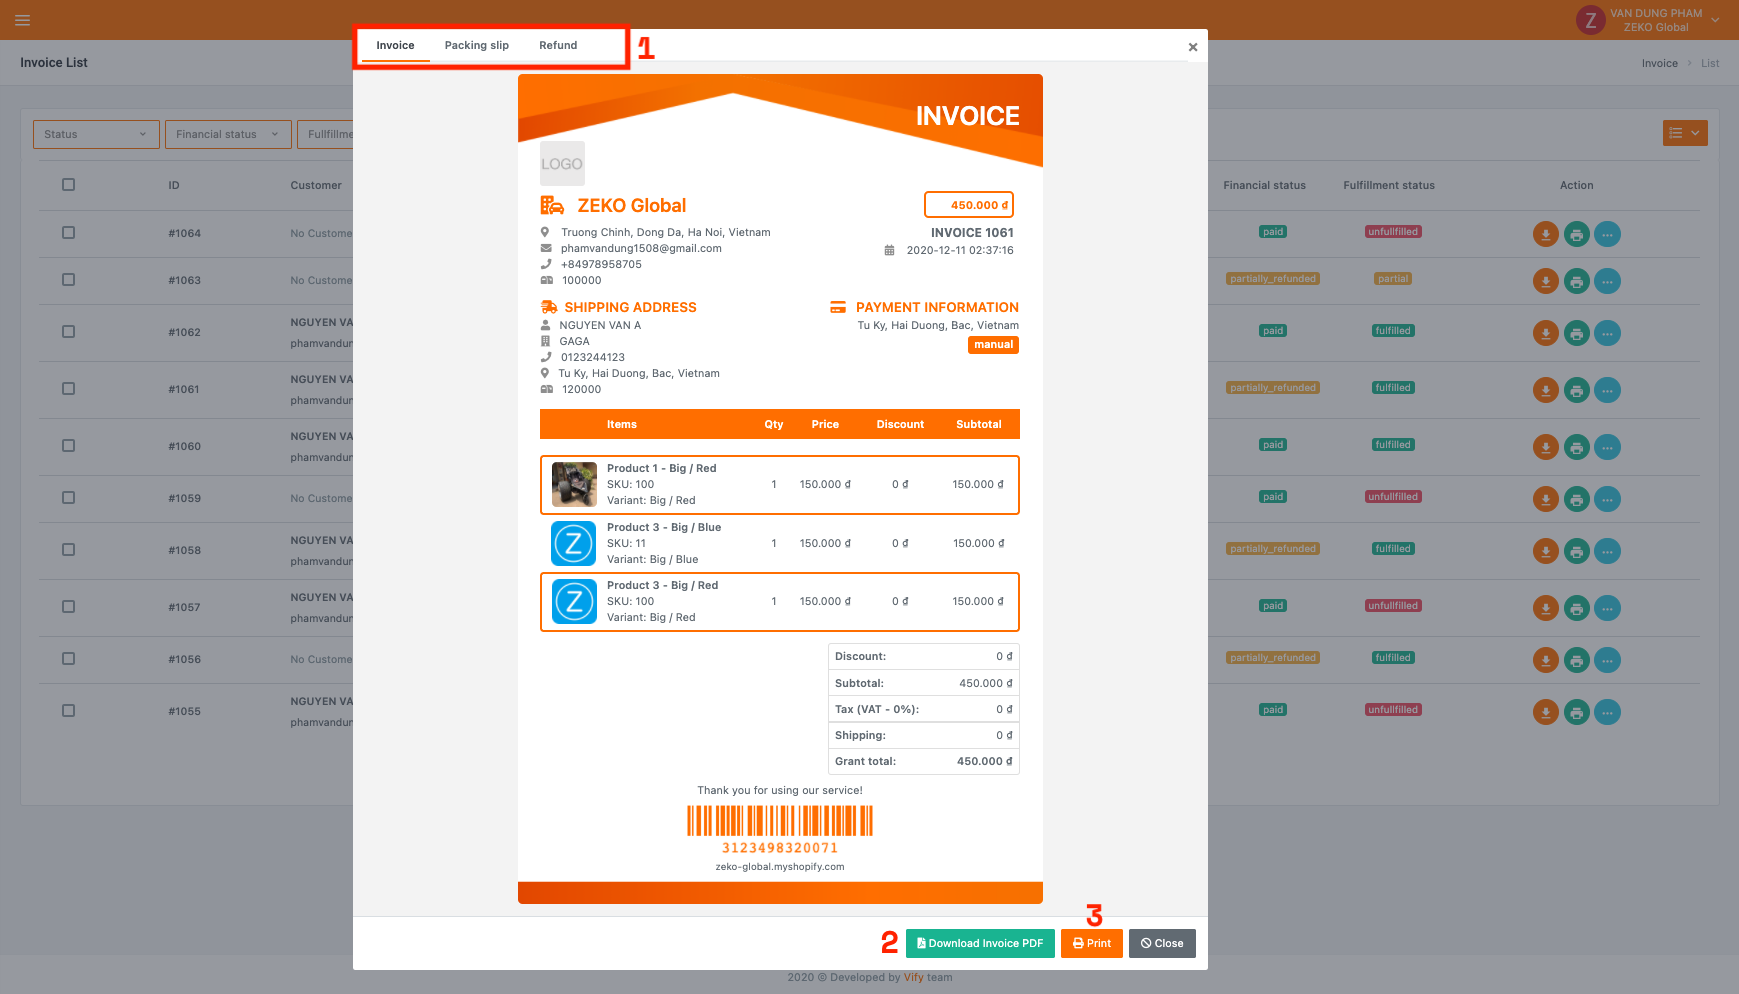Click the Product 1 thumbnail image
This screenshot has width=1739, height=994.
574,485
